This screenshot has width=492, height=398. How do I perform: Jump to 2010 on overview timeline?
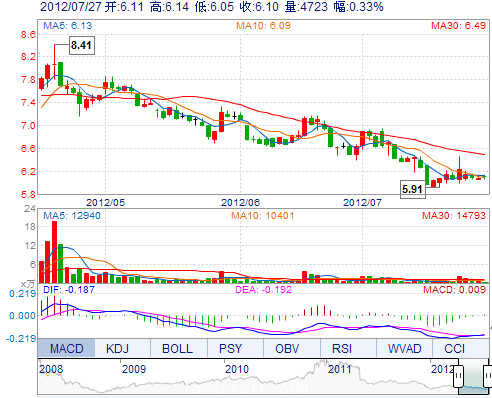237,369
